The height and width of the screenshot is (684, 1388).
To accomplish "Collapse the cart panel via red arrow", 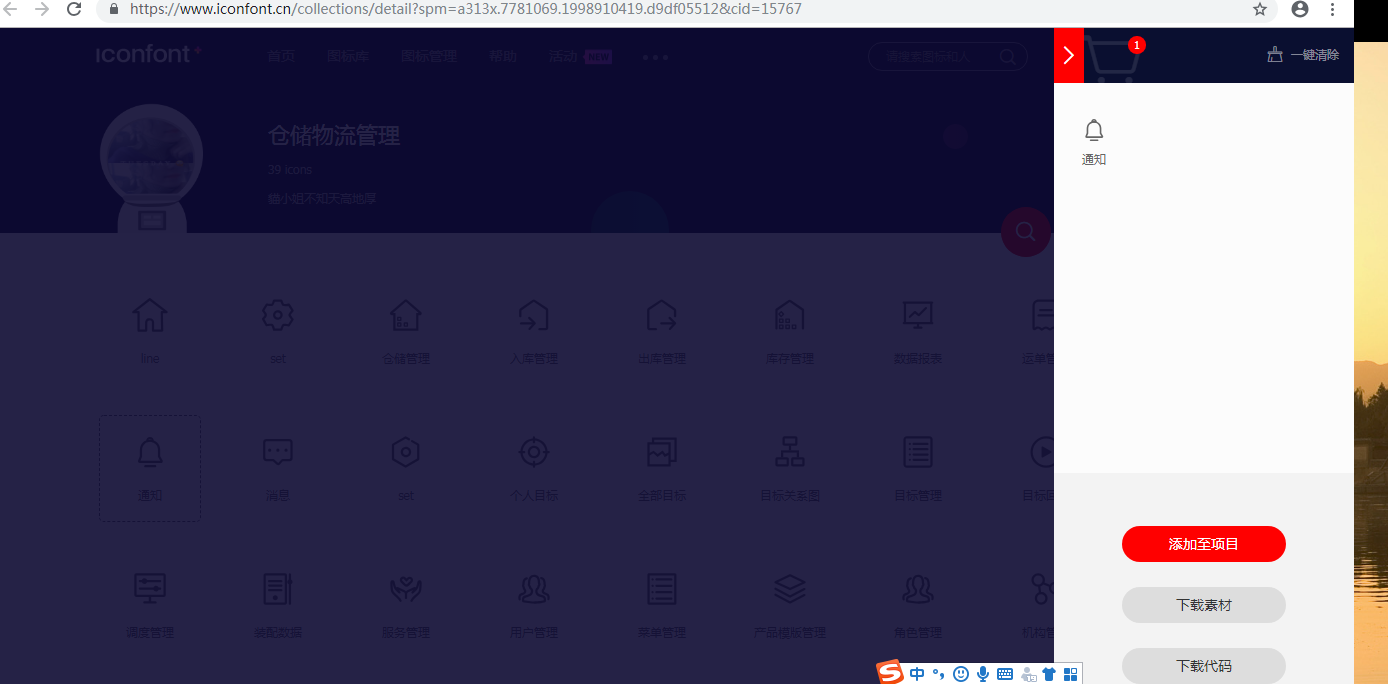I will 1068,56.
